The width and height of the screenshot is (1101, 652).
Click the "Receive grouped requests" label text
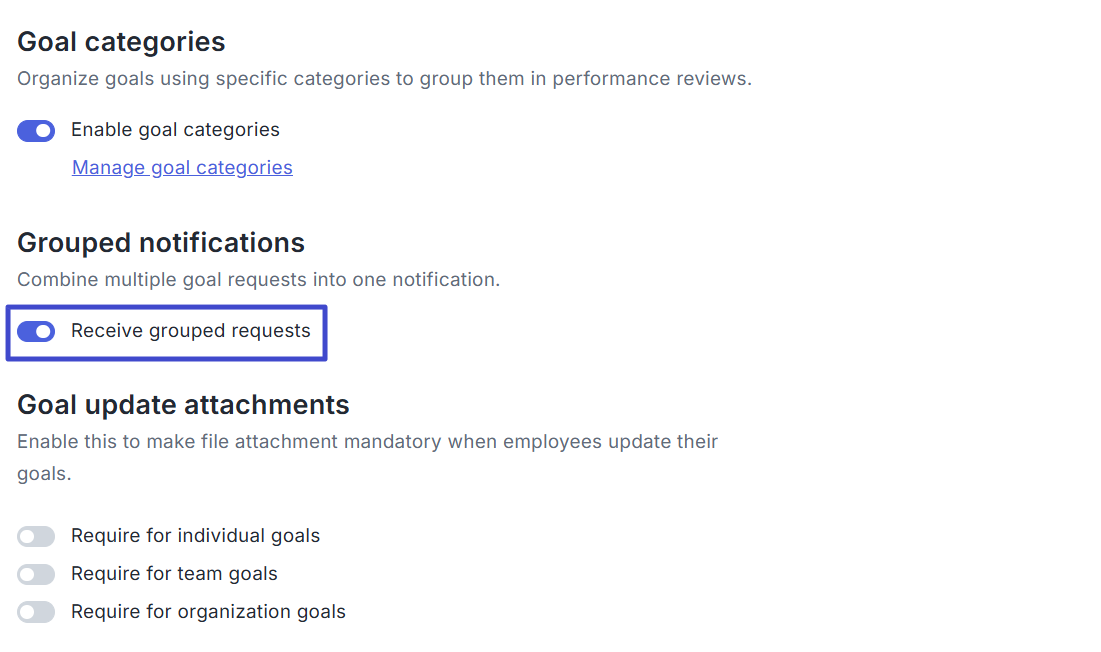191,331
